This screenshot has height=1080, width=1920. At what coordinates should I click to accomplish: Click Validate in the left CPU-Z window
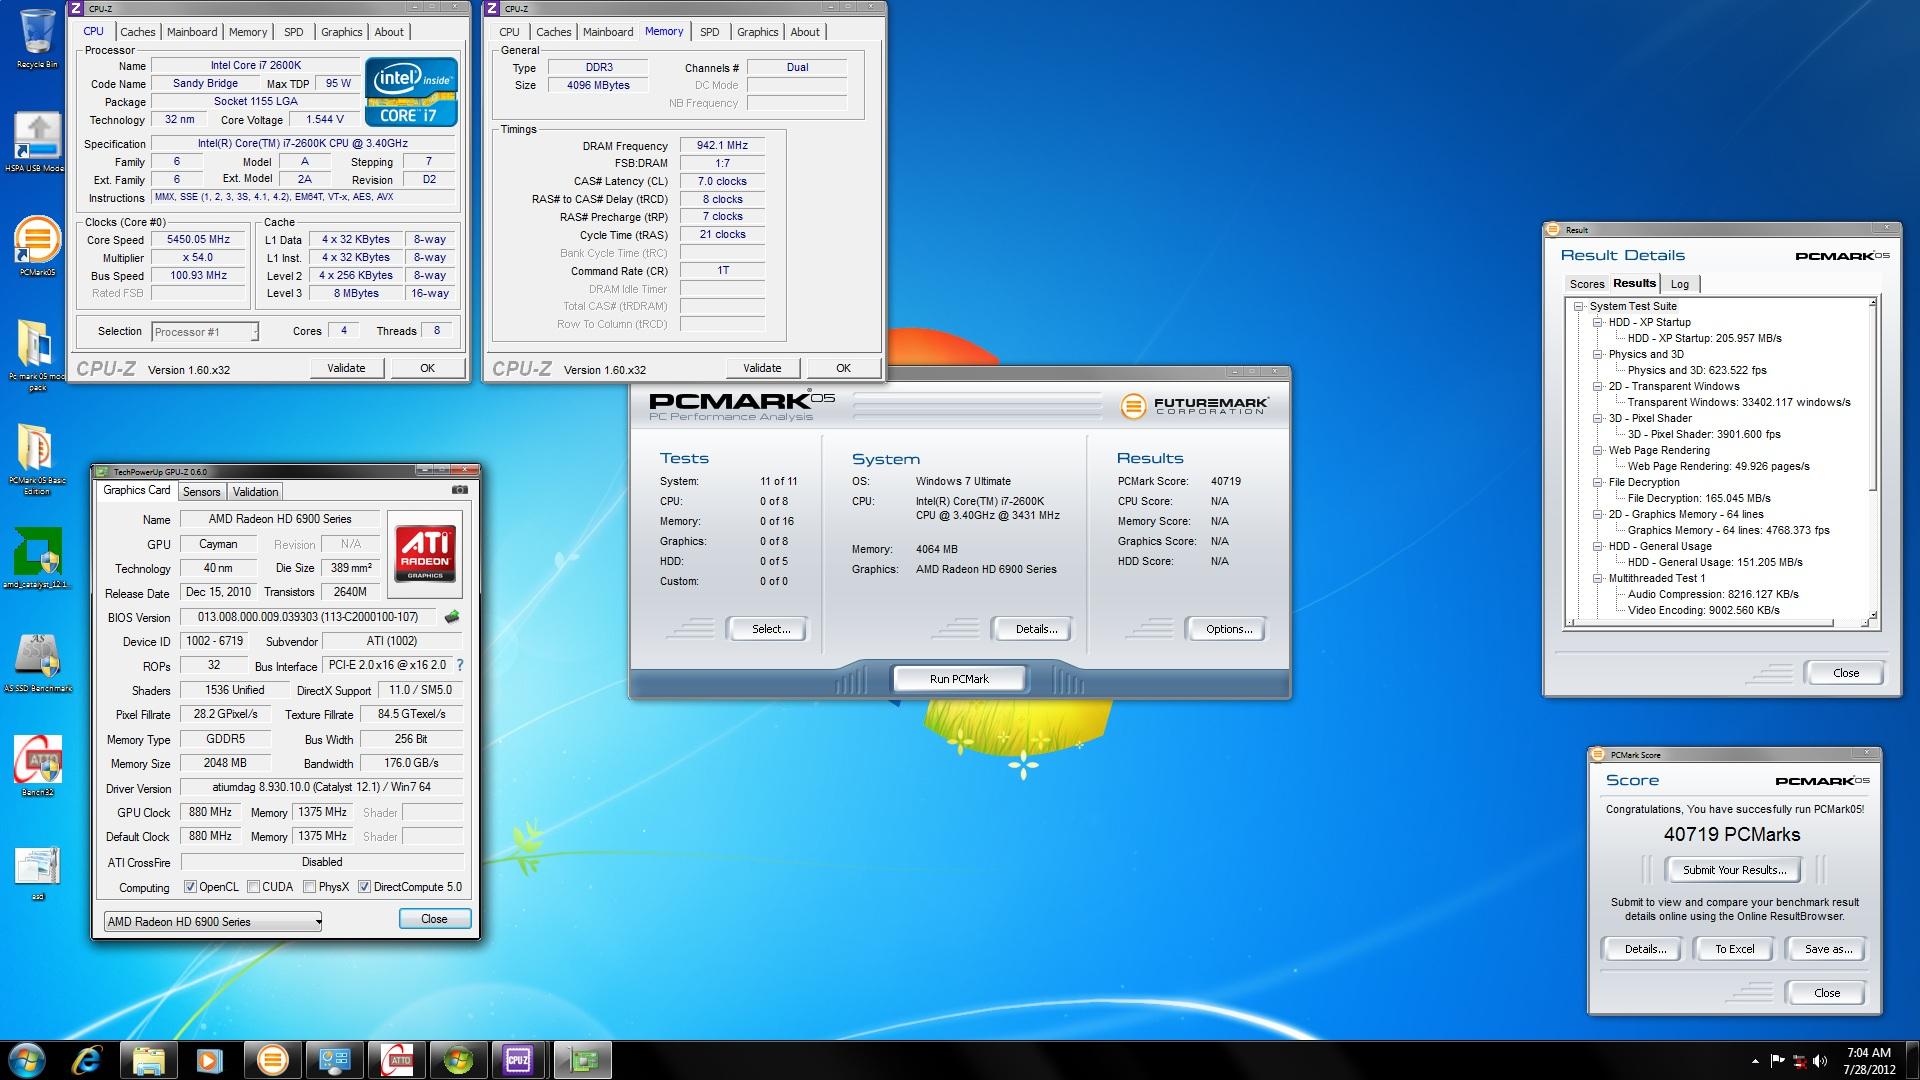[346, 368]
